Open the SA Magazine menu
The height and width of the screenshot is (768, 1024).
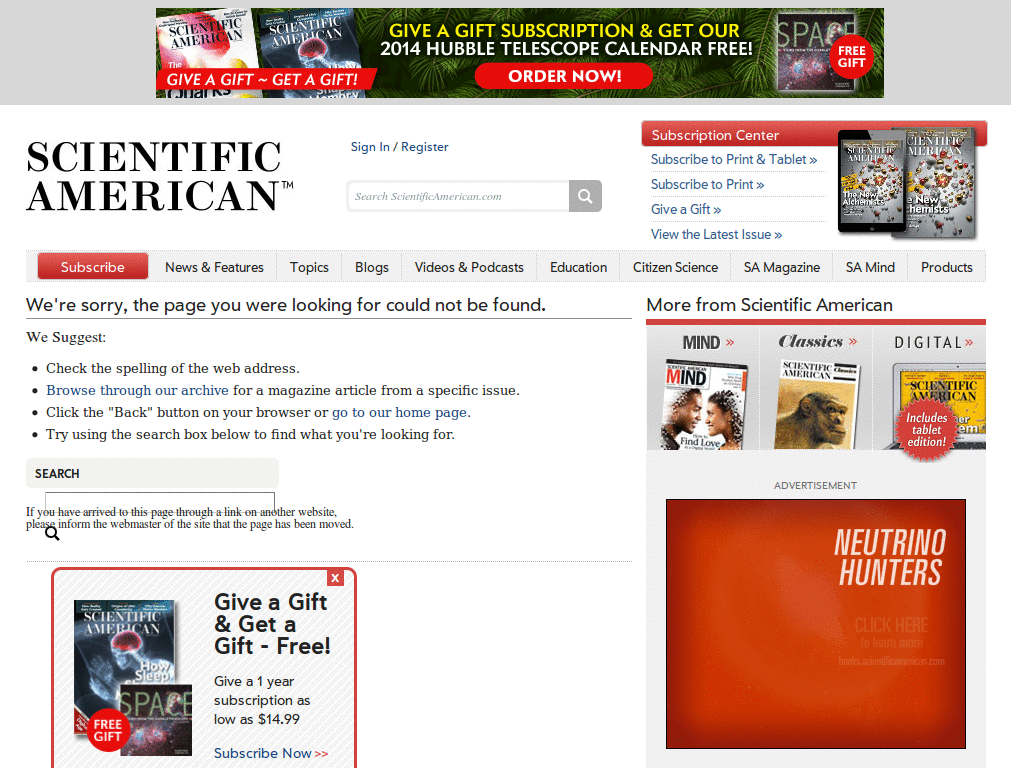pos(782,267)
